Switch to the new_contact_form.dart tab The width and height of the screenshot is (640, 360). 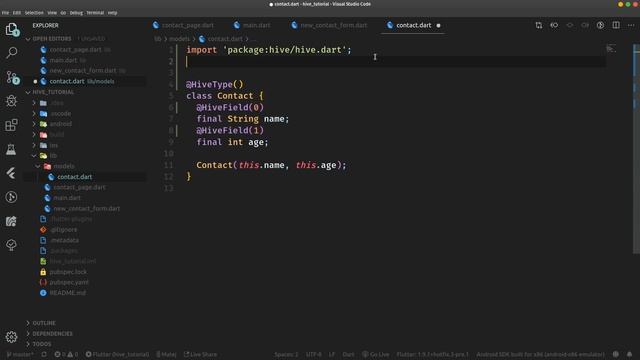coord(329,25)
